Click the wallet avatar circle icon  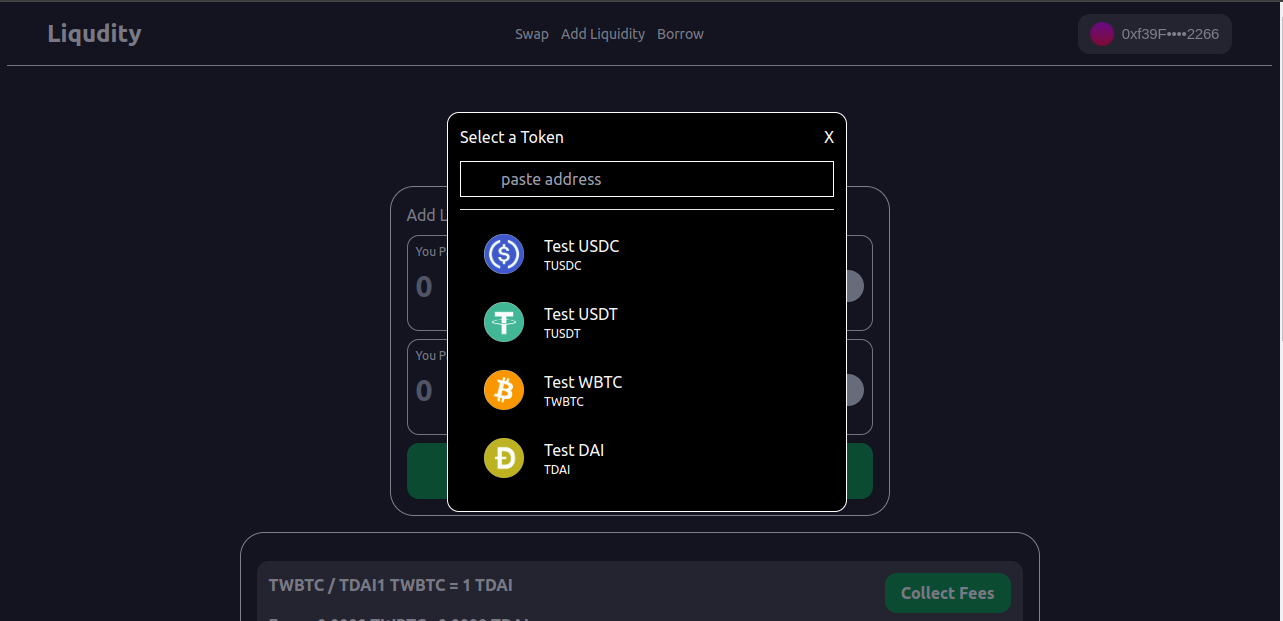pyautogui.click(x=1102, y=34)
